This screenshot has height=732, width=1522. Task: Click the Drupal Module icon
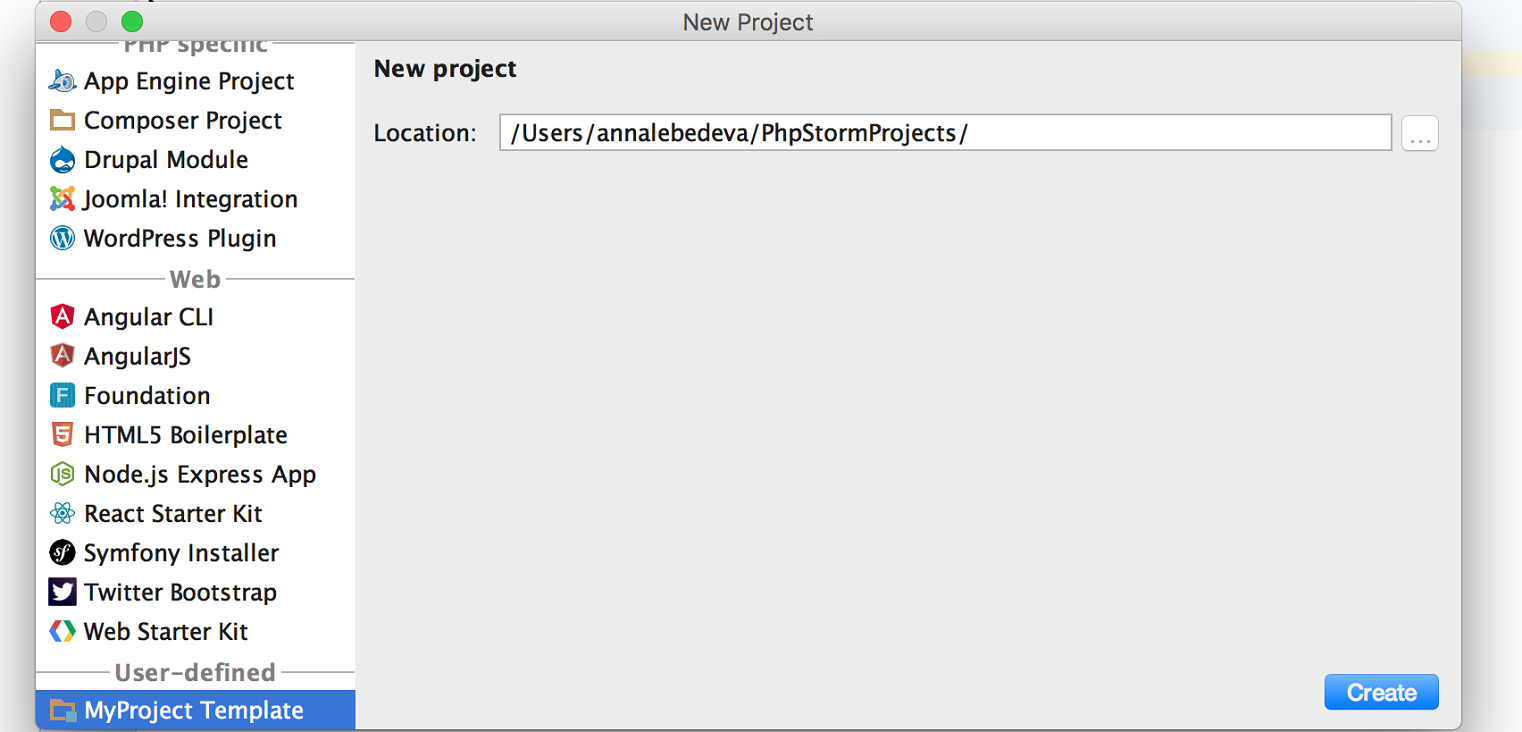point(62,160)
